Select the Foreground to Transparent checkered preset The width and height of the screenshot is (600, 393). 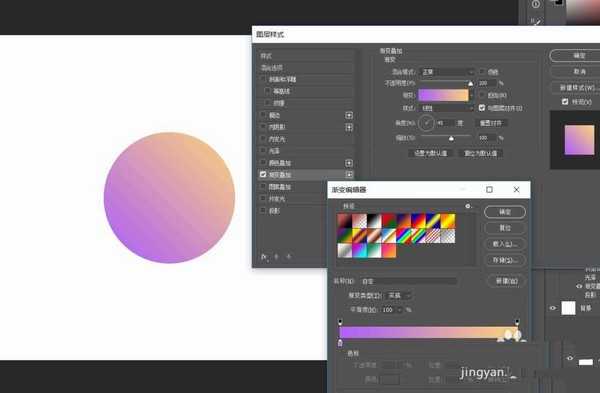tap(359, 221)
